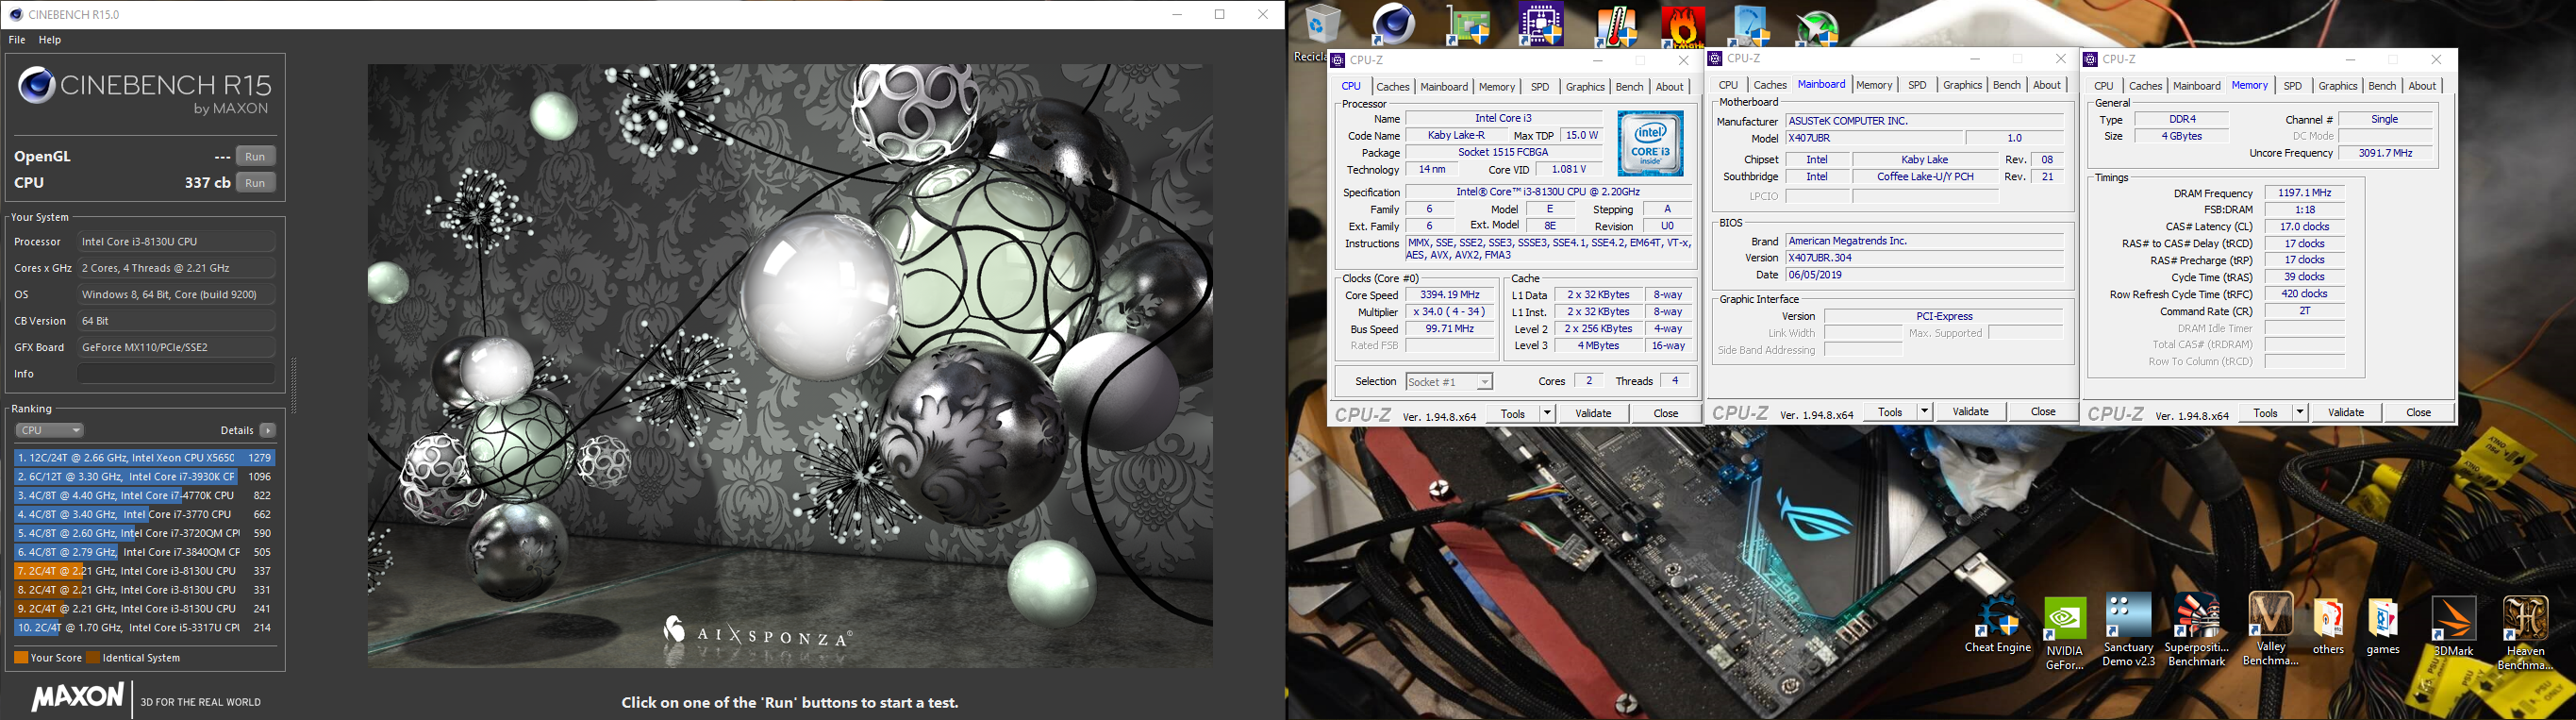2576x720 pixels.
Task: Switch to Graphics tab in leftmost CPU-Z
Action: (x=1584, y=87)
